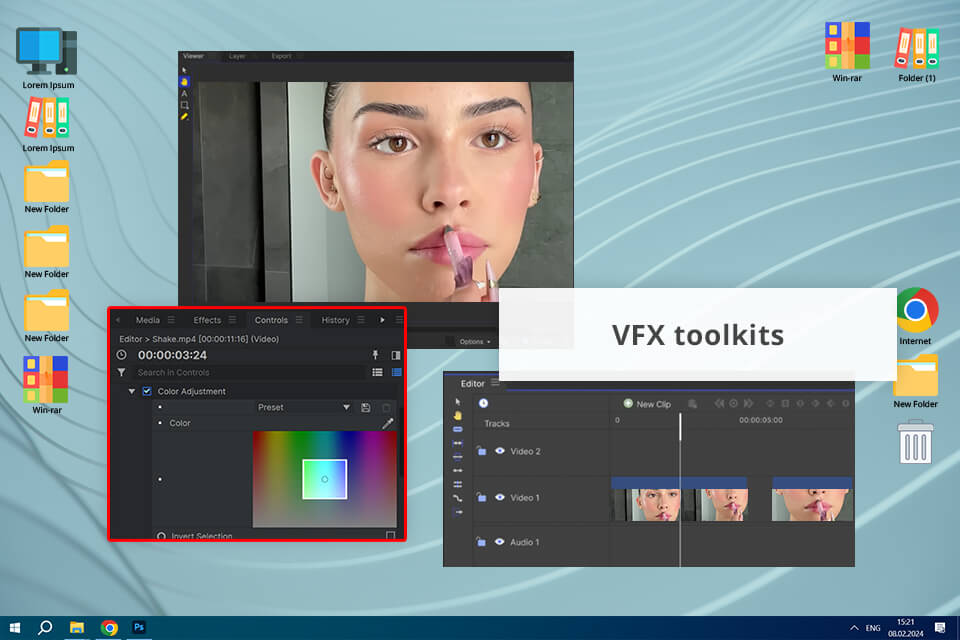Select the yellow pencil tool in Viewer

pos(184,116)
